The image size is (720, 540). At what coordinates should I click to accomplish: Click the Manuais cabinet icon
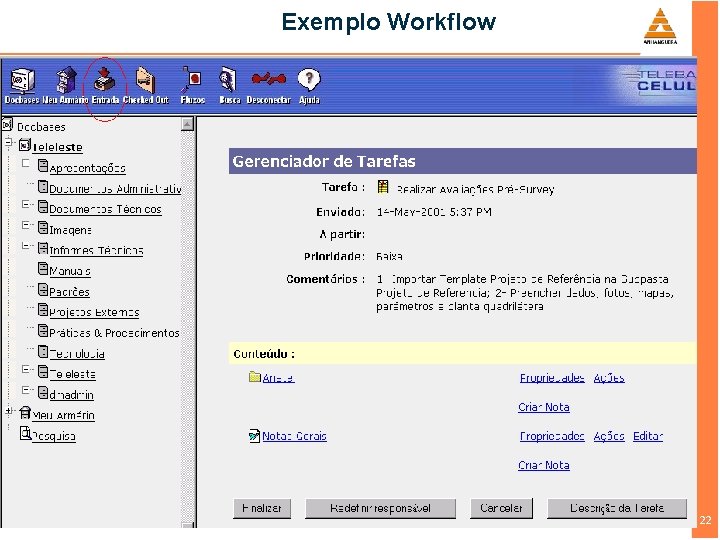click(43, 269)
